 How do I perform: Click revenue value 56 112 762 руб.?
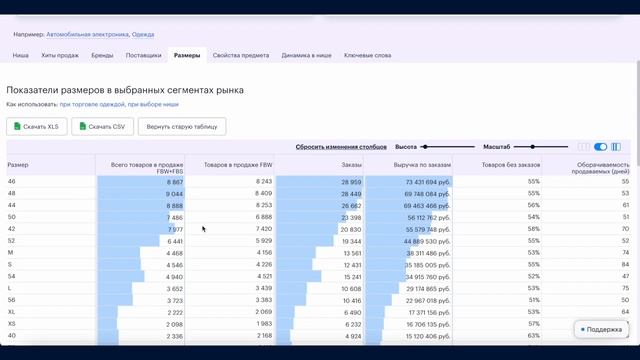[x=429, y=218]
